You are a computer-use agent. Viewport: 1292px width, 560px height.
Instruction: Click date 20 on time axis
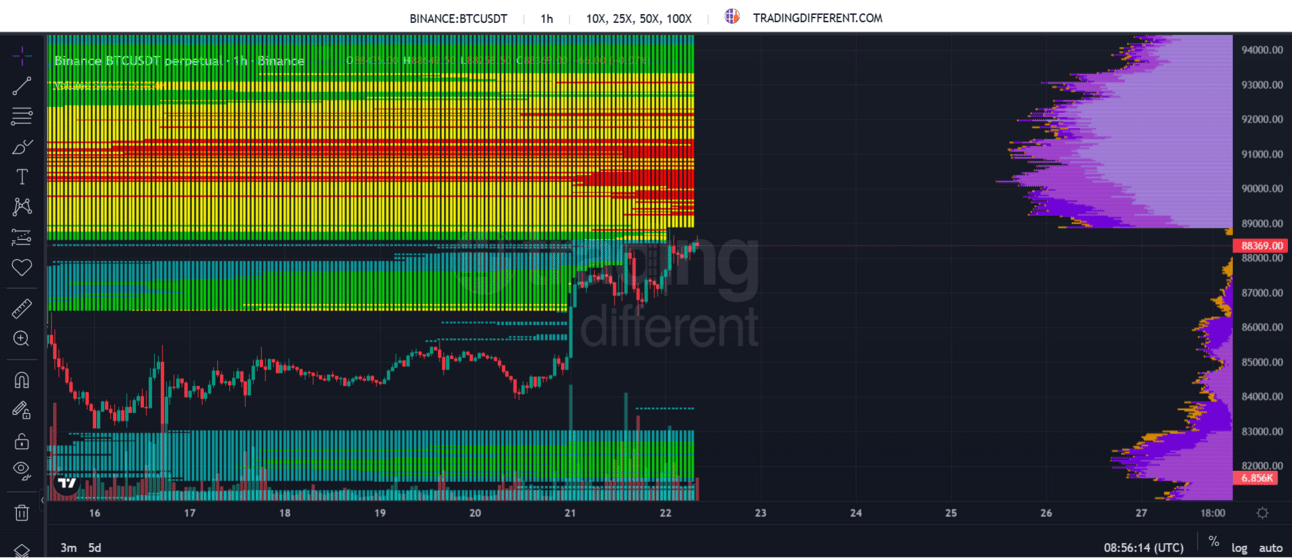click(475, 514)
